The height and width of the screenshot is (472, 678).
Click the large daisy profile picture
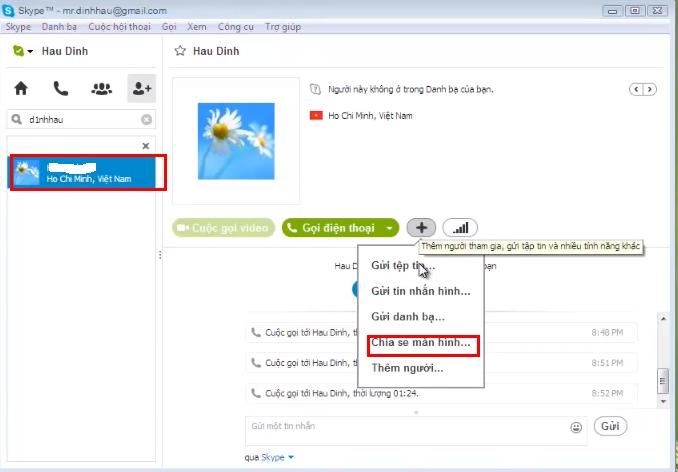pyautogui.click(x=236, y=141)
